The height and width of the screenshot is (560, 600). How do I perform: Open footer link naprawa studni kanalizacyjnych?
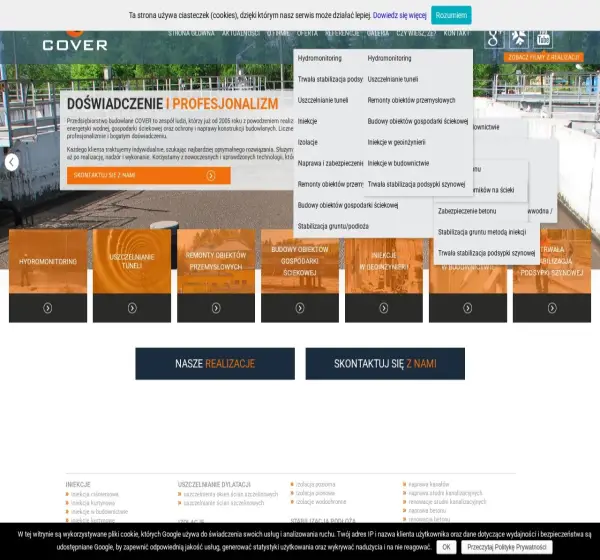click(x=445, y=493)
